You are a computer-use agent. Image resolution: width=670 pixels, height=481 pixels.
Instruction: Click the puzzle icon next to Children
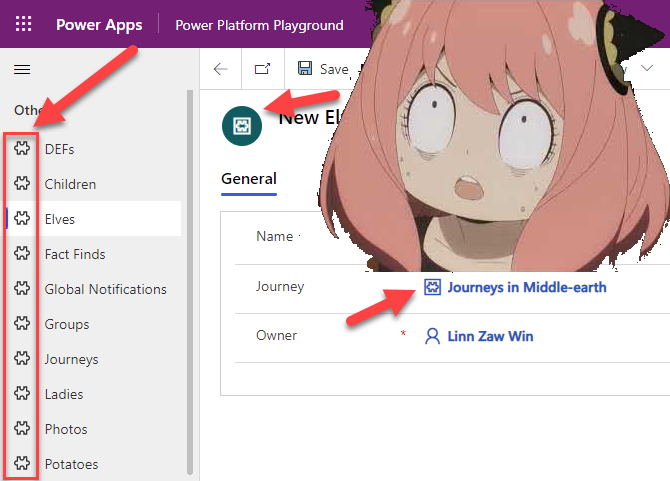pos(22,184)
